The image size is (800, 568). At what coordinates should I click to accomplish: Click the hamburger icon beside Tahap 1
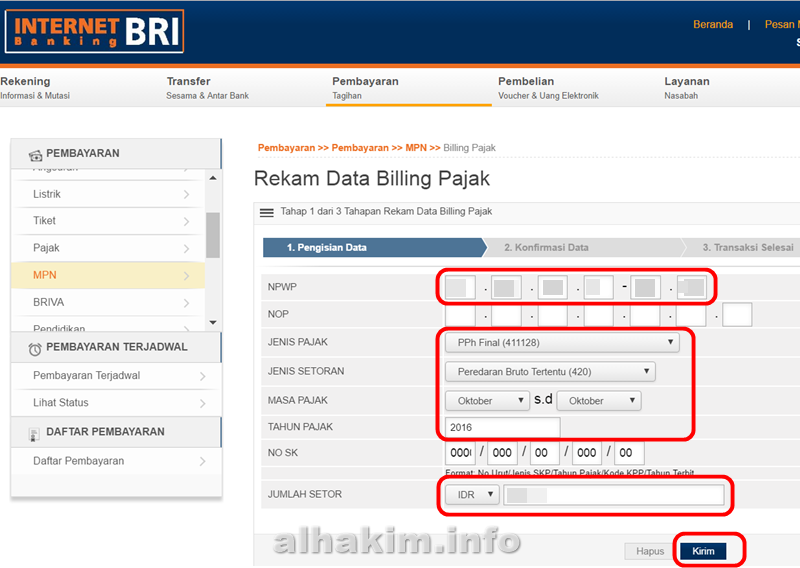click(x=267, y=213)
